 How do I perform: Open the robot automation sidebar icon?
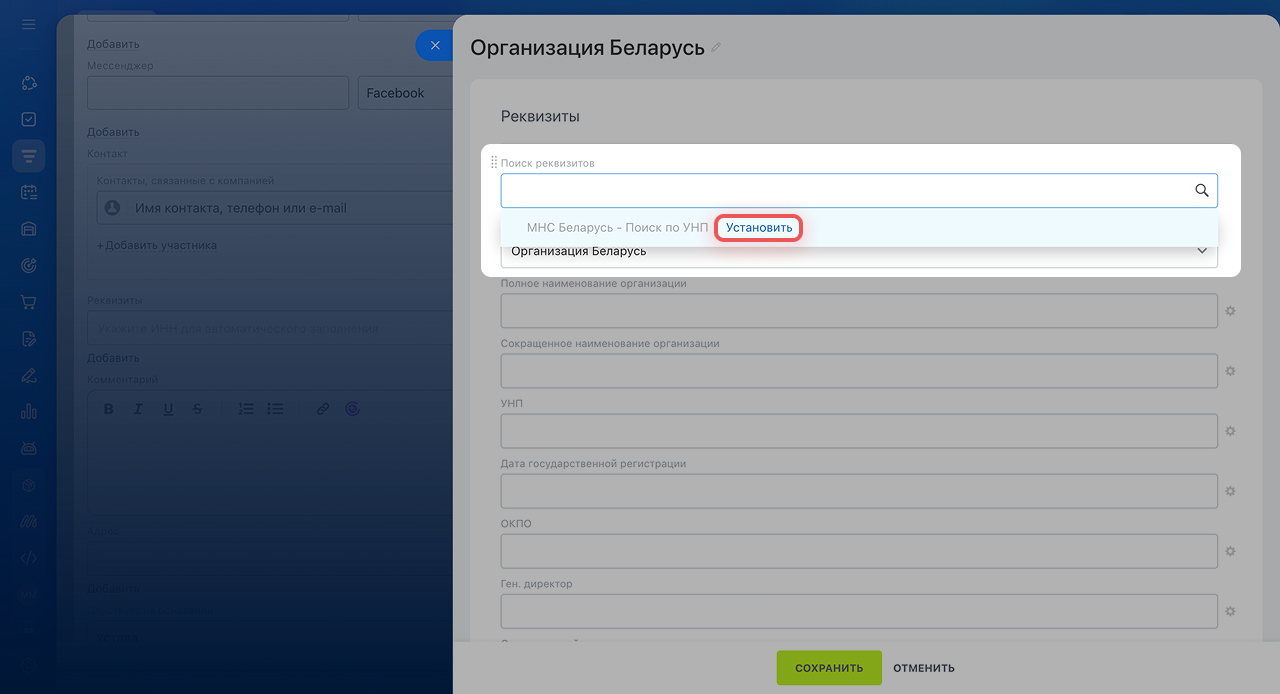point(28,448)
